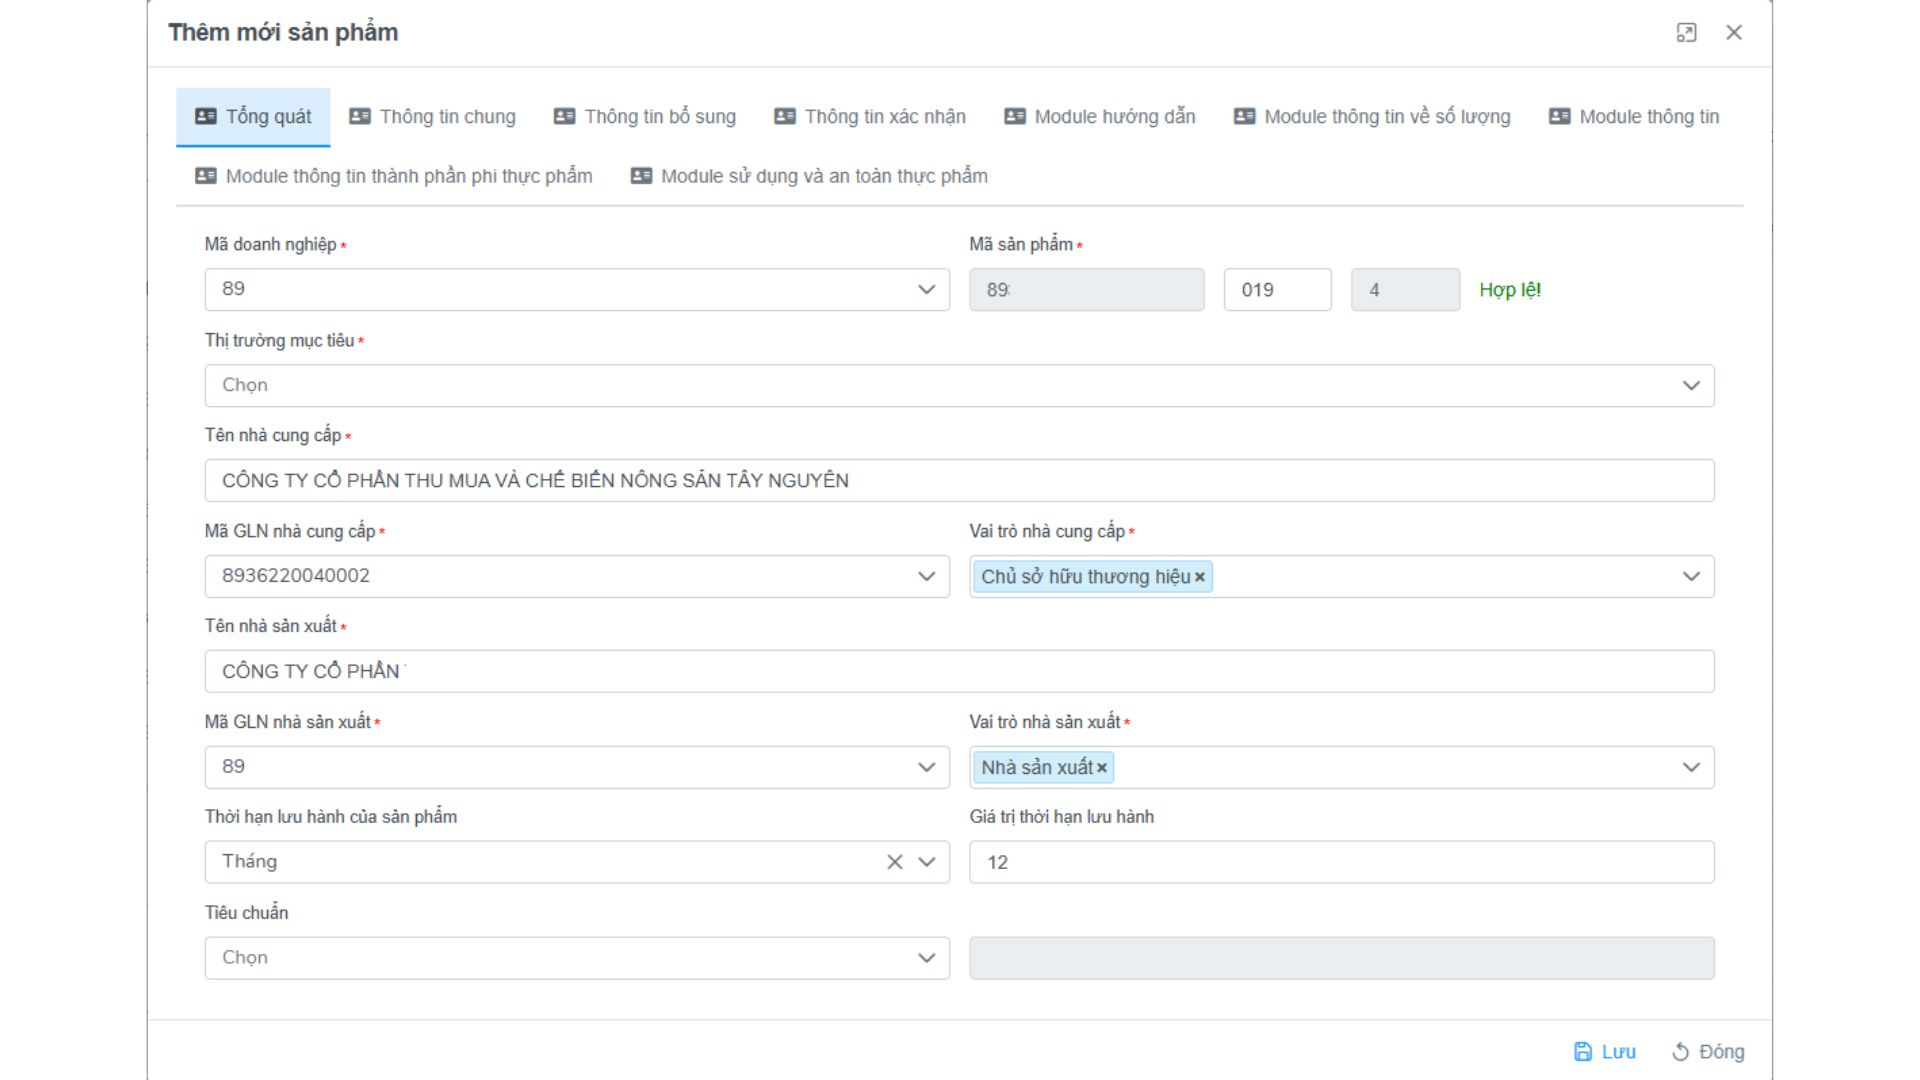
Task: Open the Mã doanh nghiệp dropdown
Action: [x=926, y=290]
